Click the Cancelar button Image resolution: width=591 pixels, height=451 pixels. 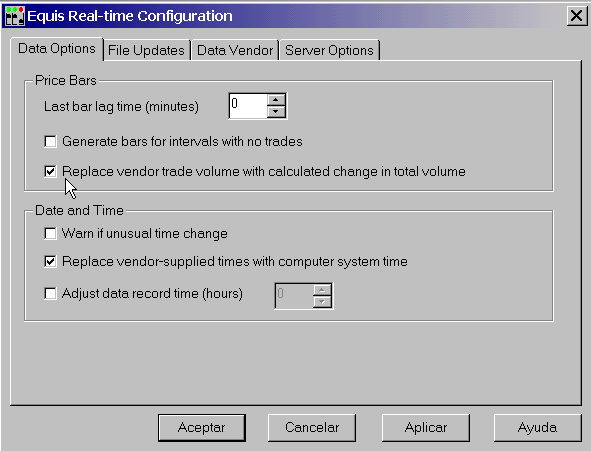point(312,428)
